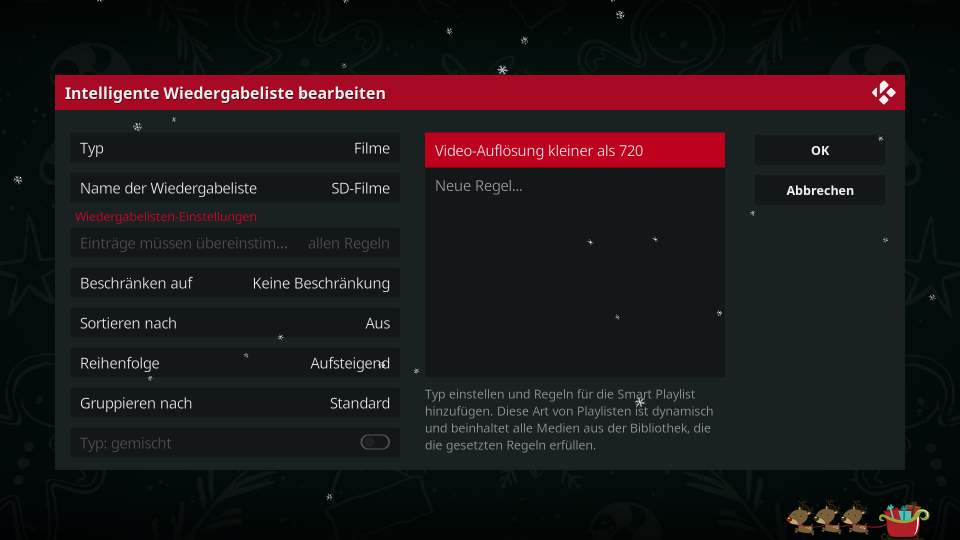Open the 'Beschränken auf' limit selector
This screenshot has width=960, height=540.
[x=235, y=283]
